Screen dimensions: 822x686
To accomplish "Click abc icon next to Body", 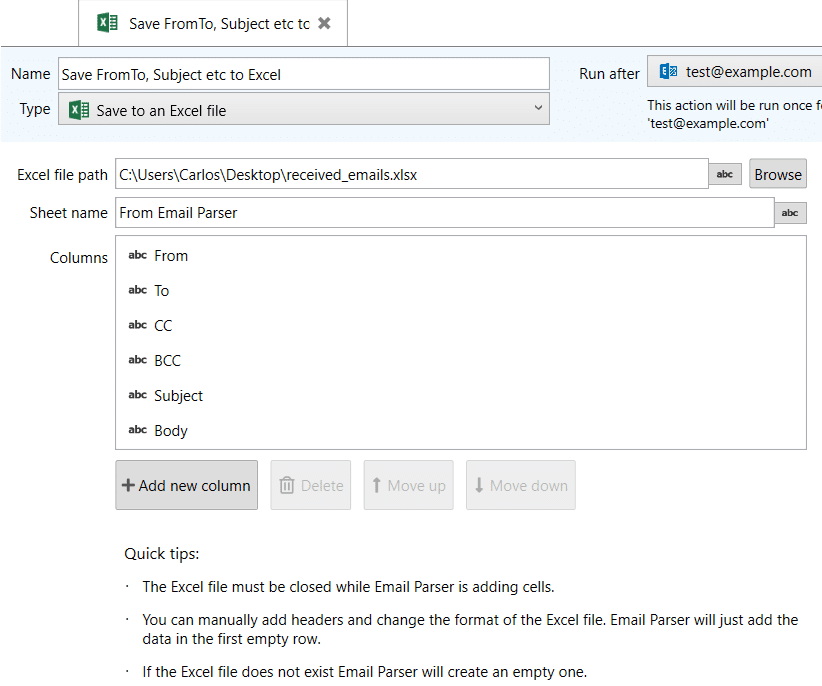I will coord(137,430).
